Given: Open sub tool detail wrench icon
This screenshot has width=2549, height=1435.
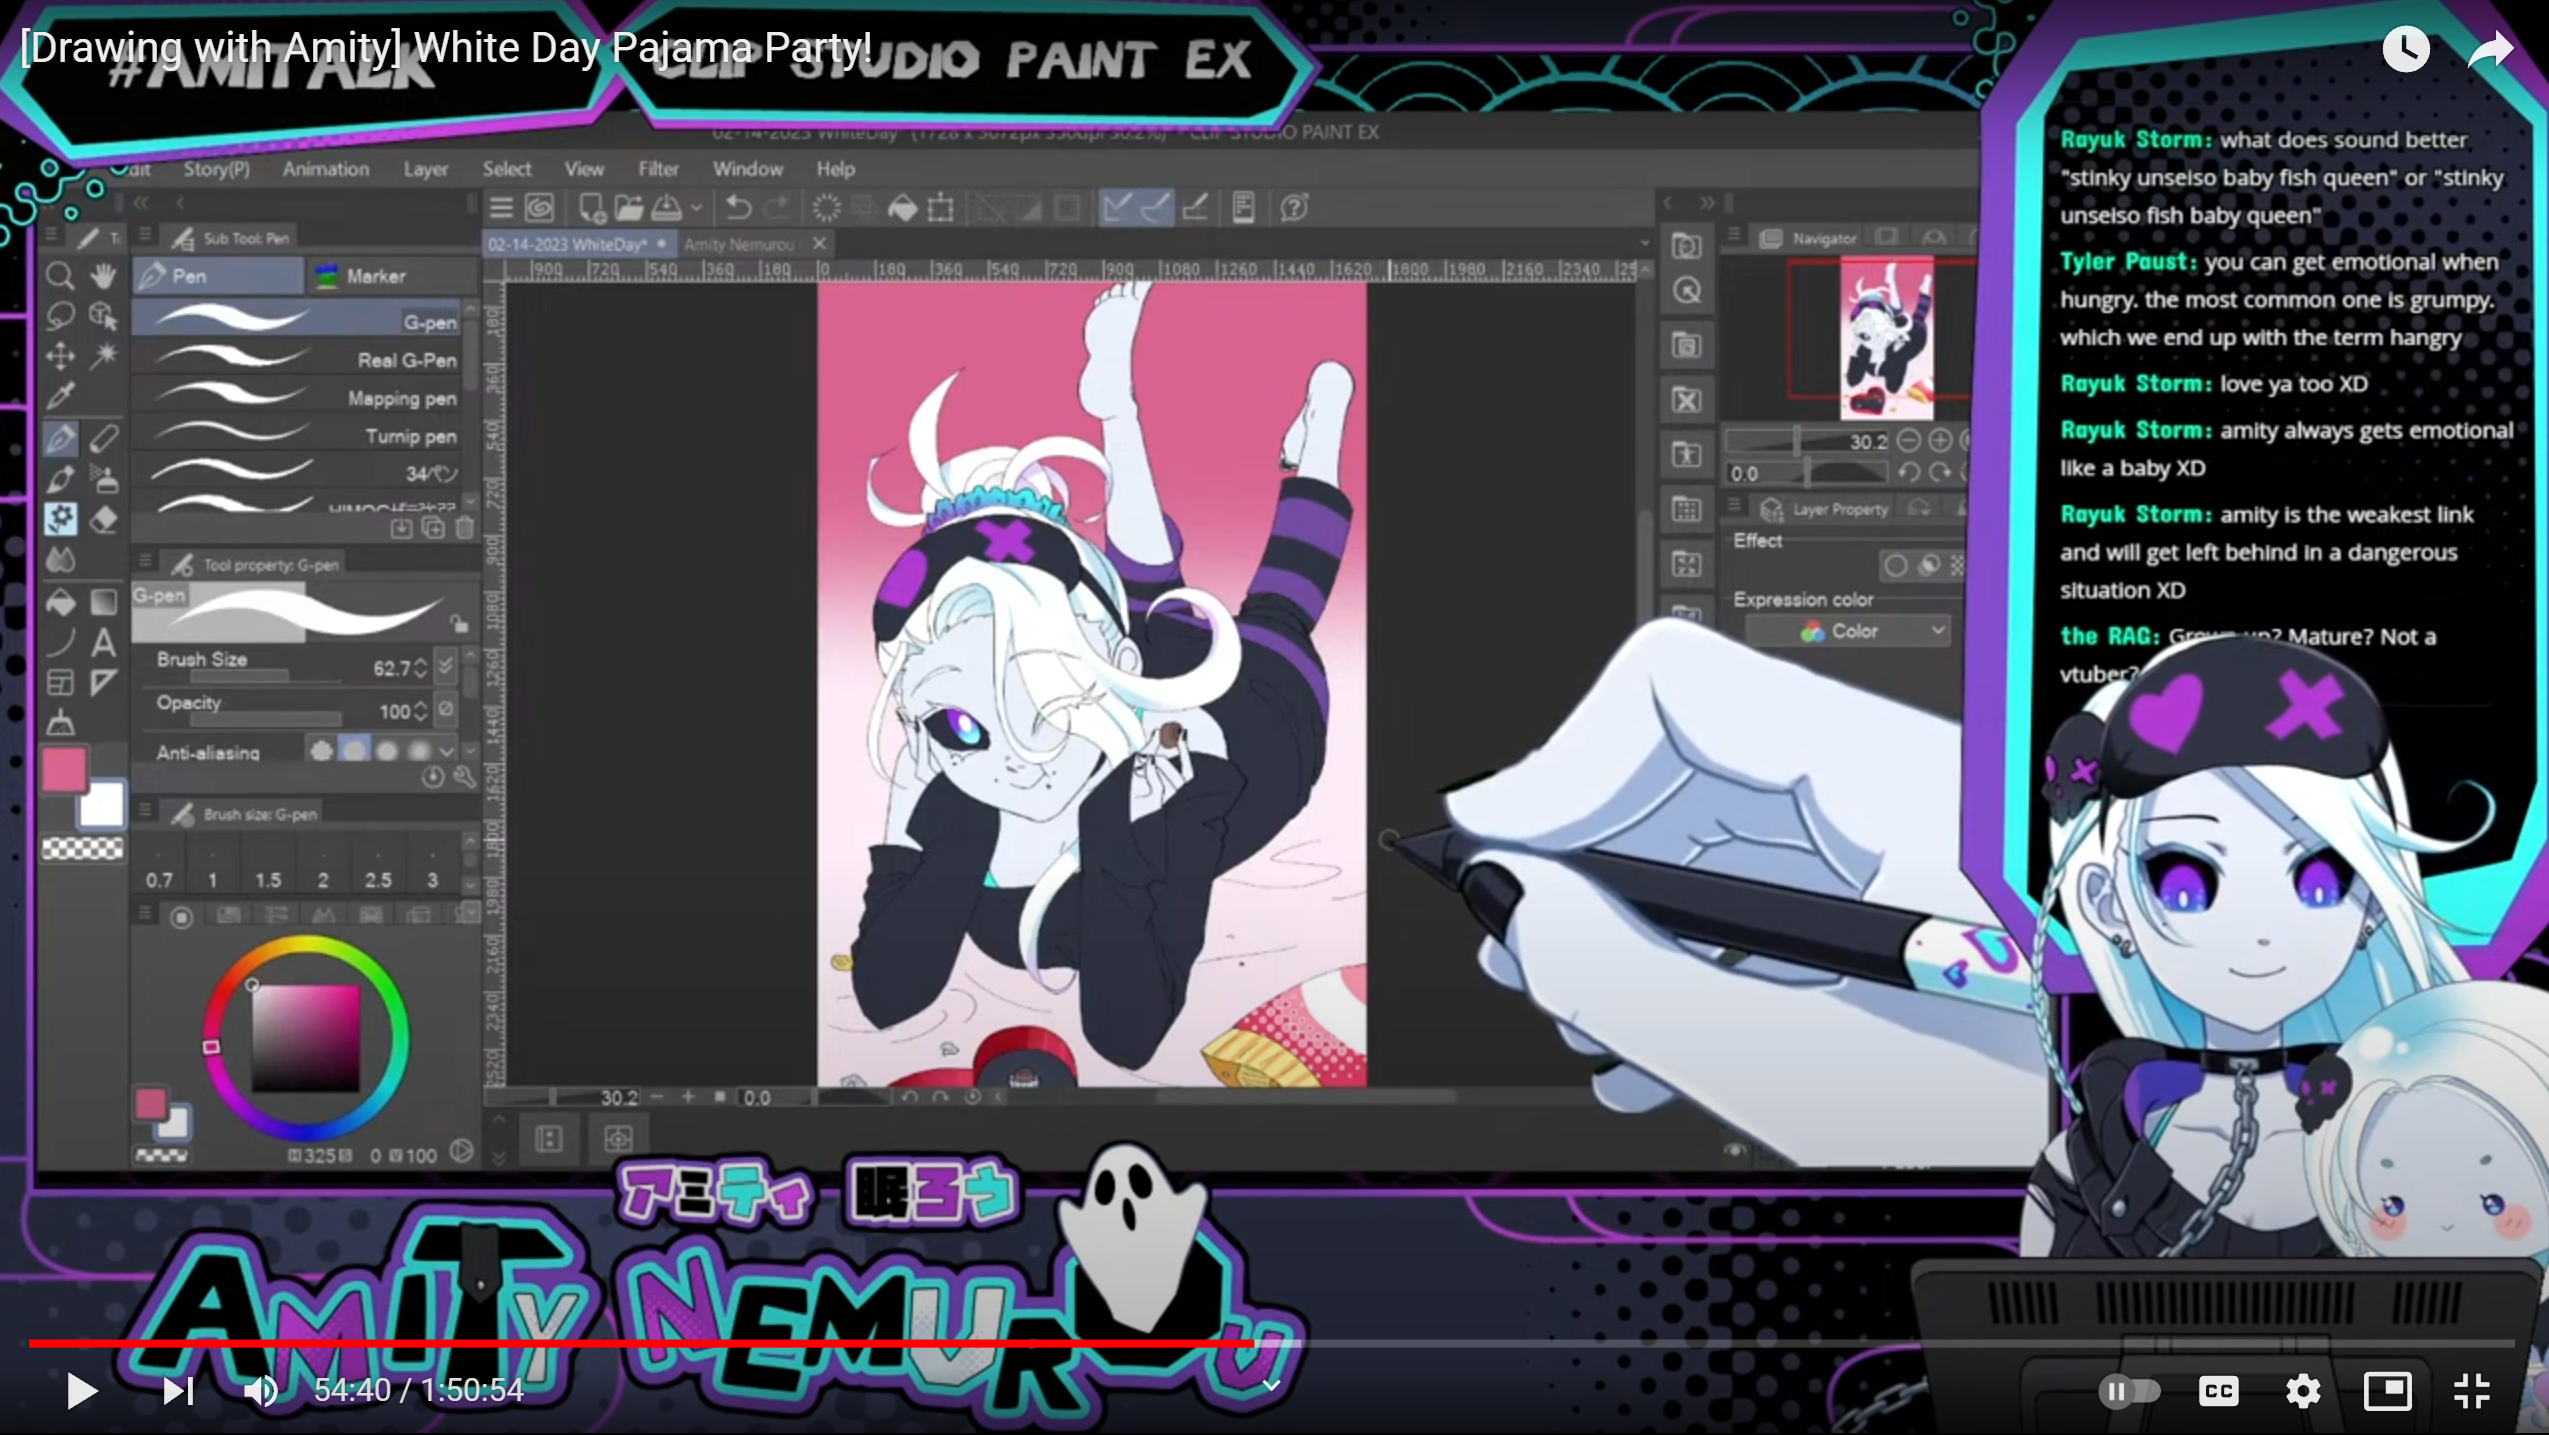Looking at the screenshot, I should (x=464, y=777).
